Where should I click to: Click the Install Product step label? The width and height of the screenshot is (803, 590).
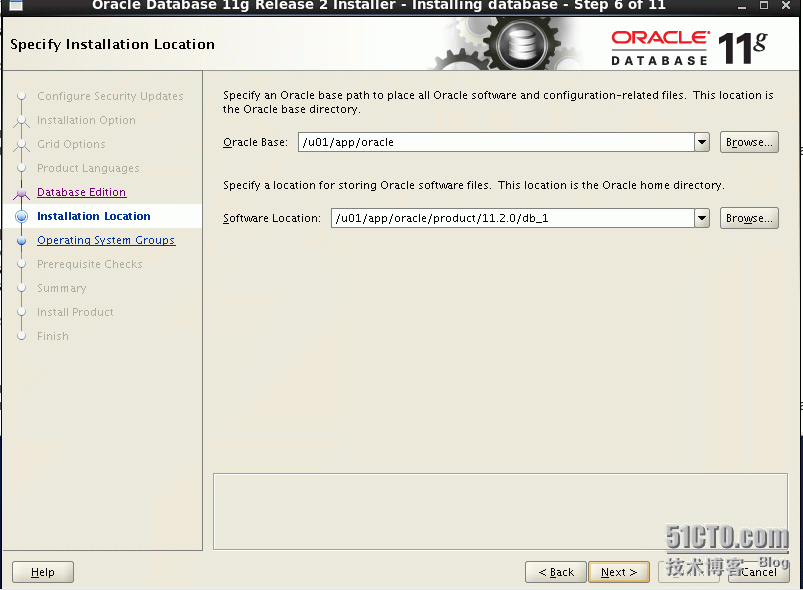(x=75, y=312)
